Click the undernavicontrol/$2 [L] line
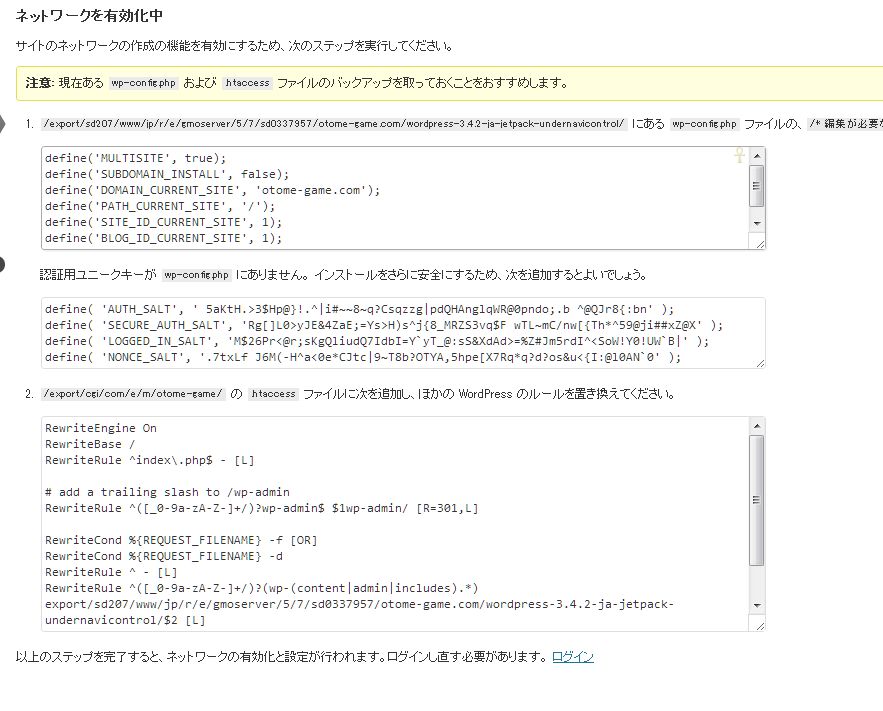883x711 pixels. click(x=125, y=620)
